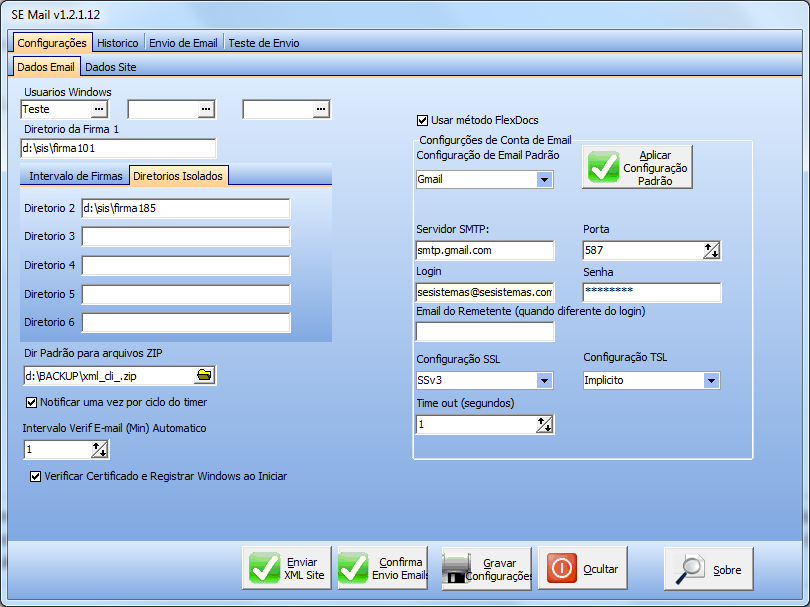The height and width of the screenshot is (607, 810).
Task: Disable Usar método FlexDocs checkbox
Action: tap(422, 120)
